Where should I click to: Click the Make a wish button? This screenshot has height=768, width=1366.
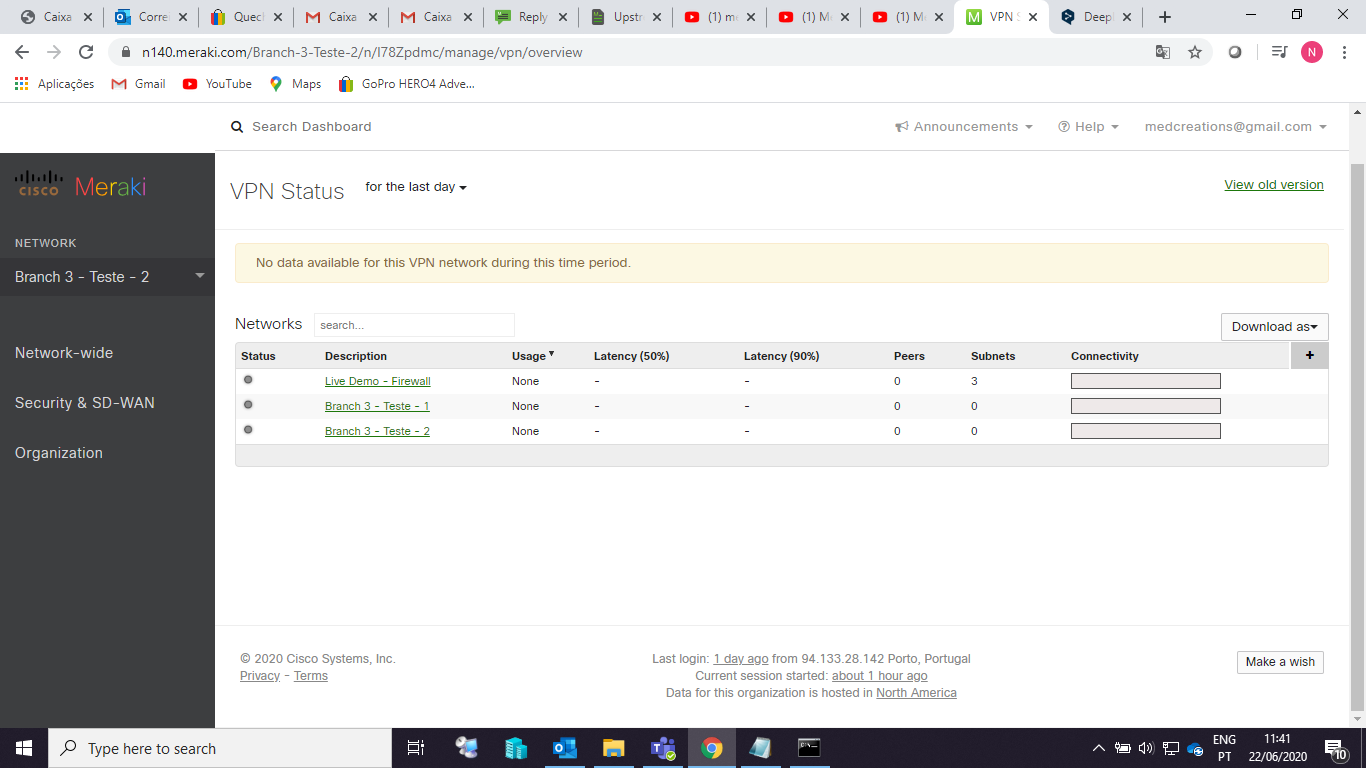[1280, 662]
